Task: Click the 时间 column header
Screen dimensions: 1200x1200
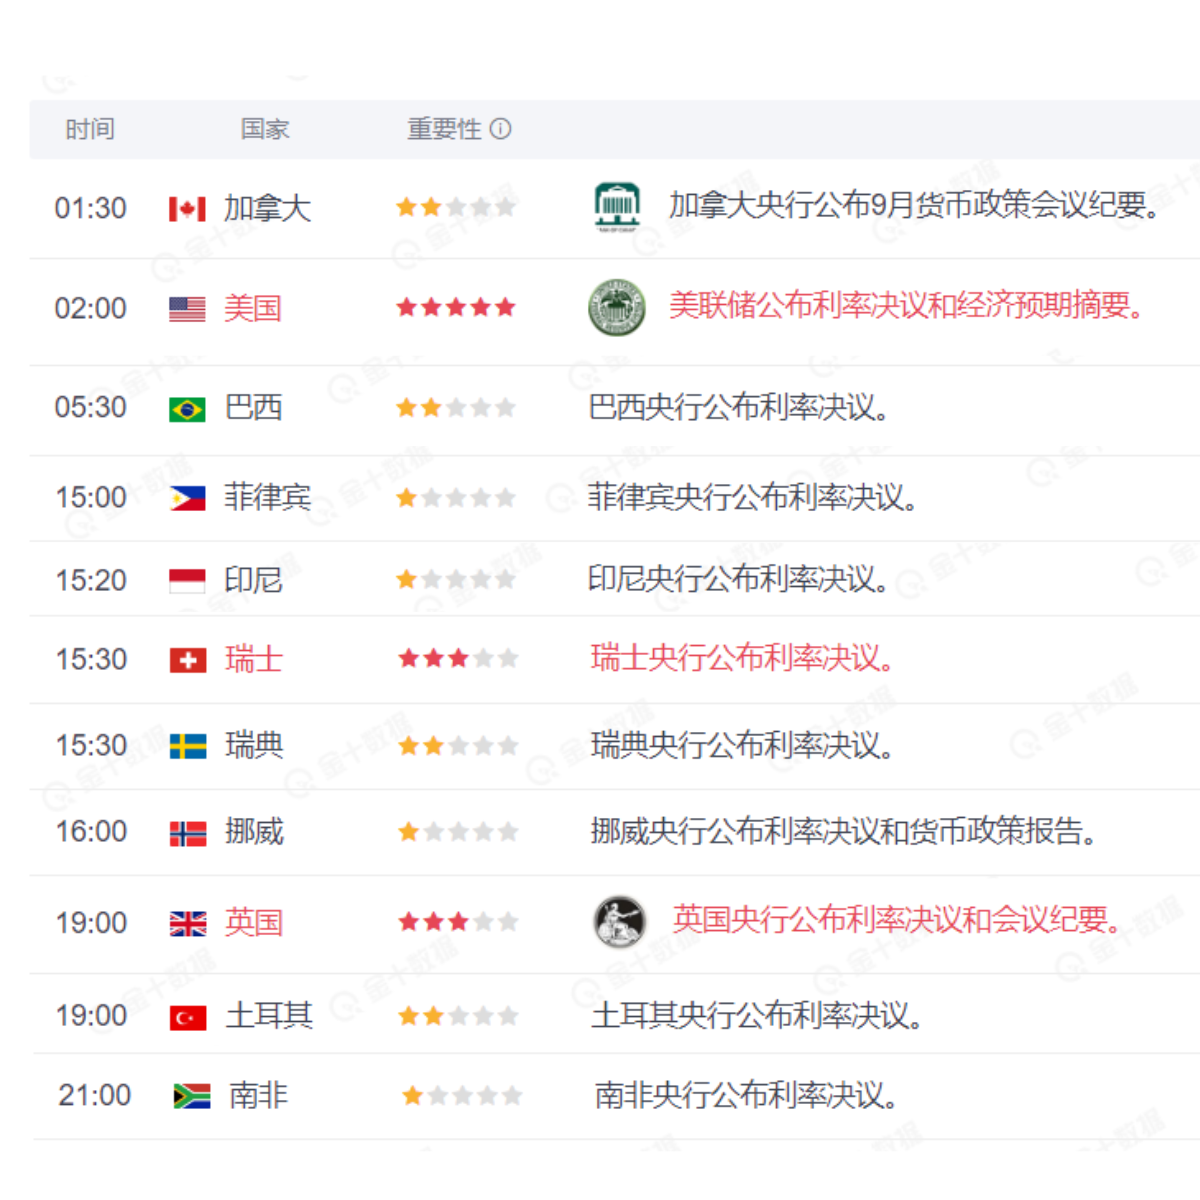Action: tap(90, 129)
